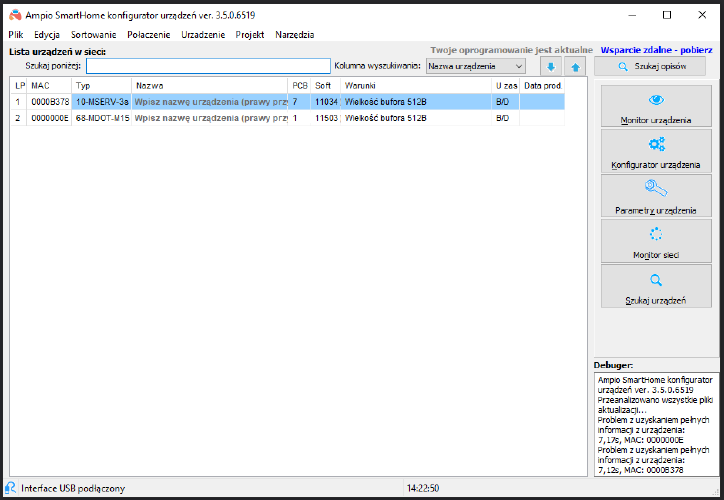The height and width of the screenshot is (500, 724).
Task: Click Interface USB podłączony status text
Action: tap(73, 488)
